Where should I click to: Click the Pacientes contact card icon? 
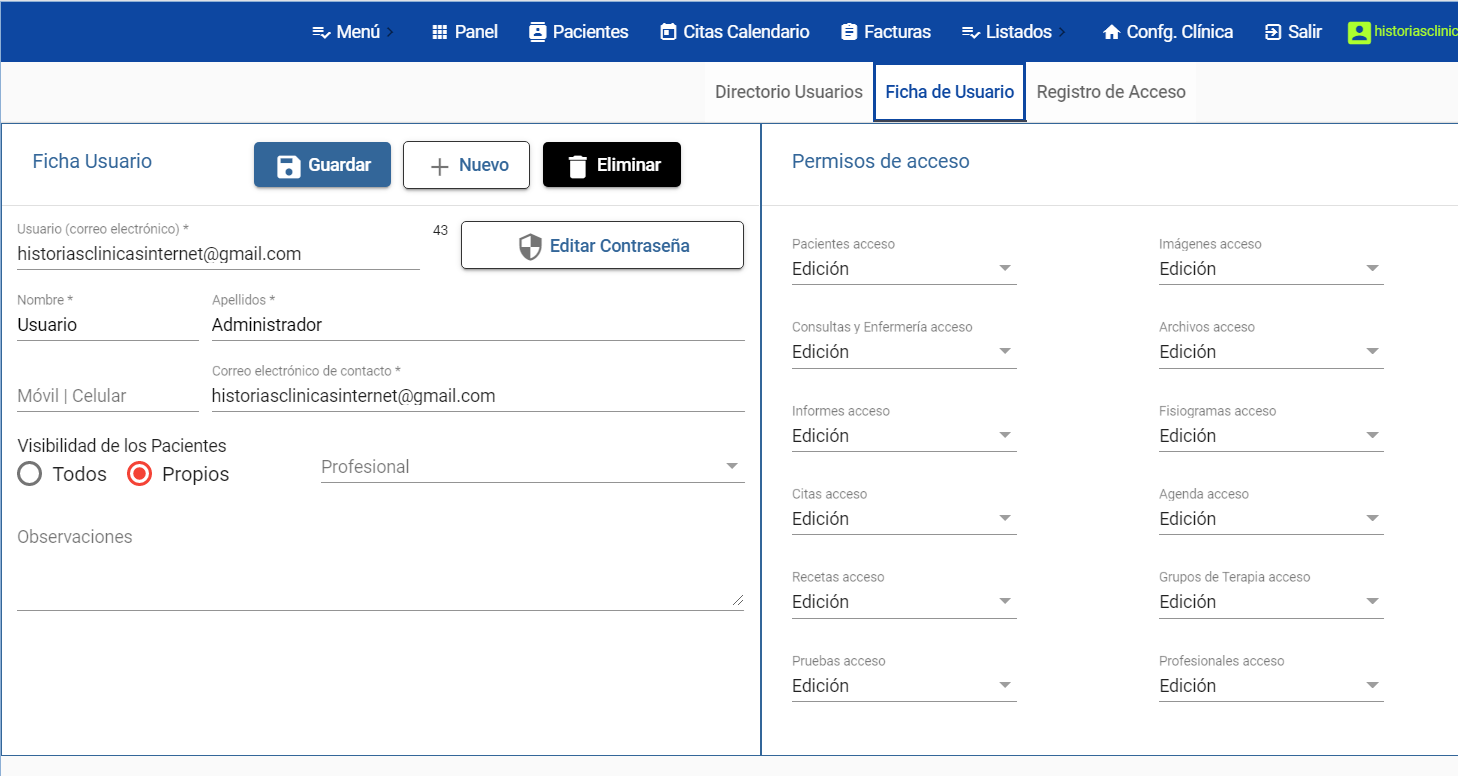click(x=538, y=32)
